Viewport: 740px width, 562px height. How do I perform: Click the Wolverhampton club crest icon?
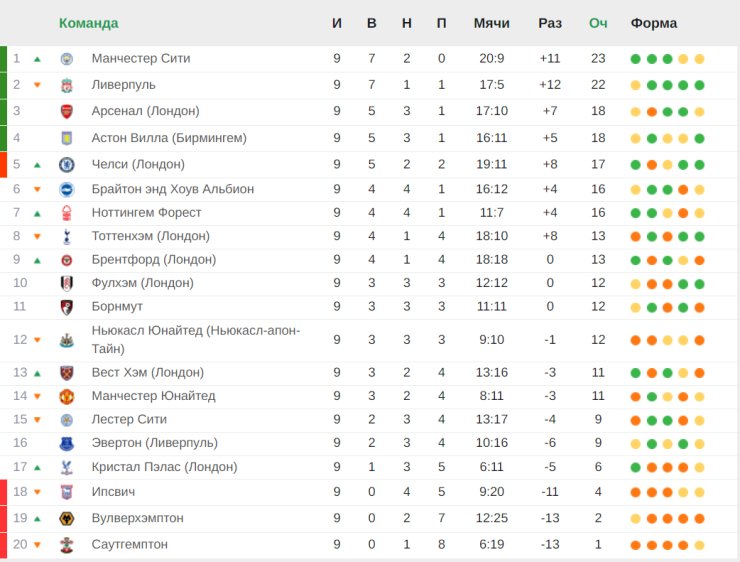pyautogui.click(x=67, y=518)
